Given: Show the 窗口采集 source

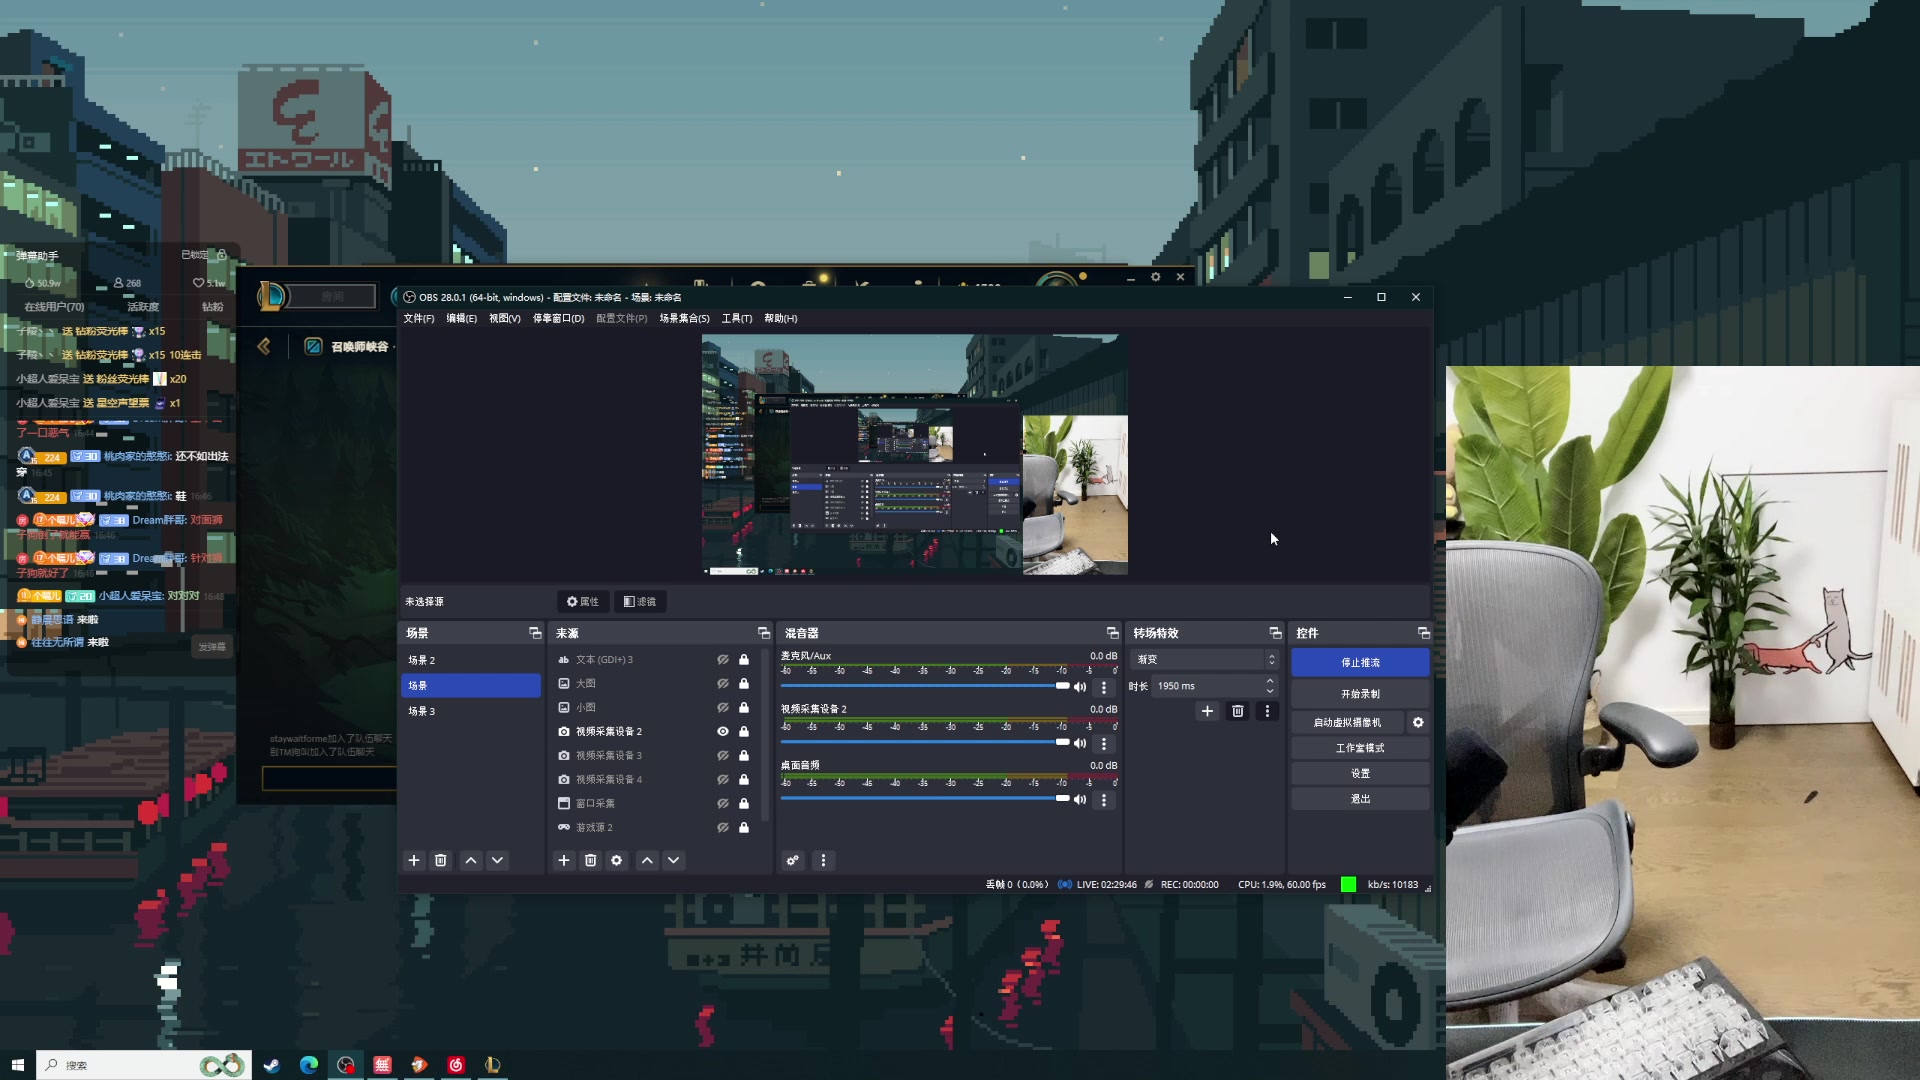Looking at the screenshot, I should click(x=723, y=803).
